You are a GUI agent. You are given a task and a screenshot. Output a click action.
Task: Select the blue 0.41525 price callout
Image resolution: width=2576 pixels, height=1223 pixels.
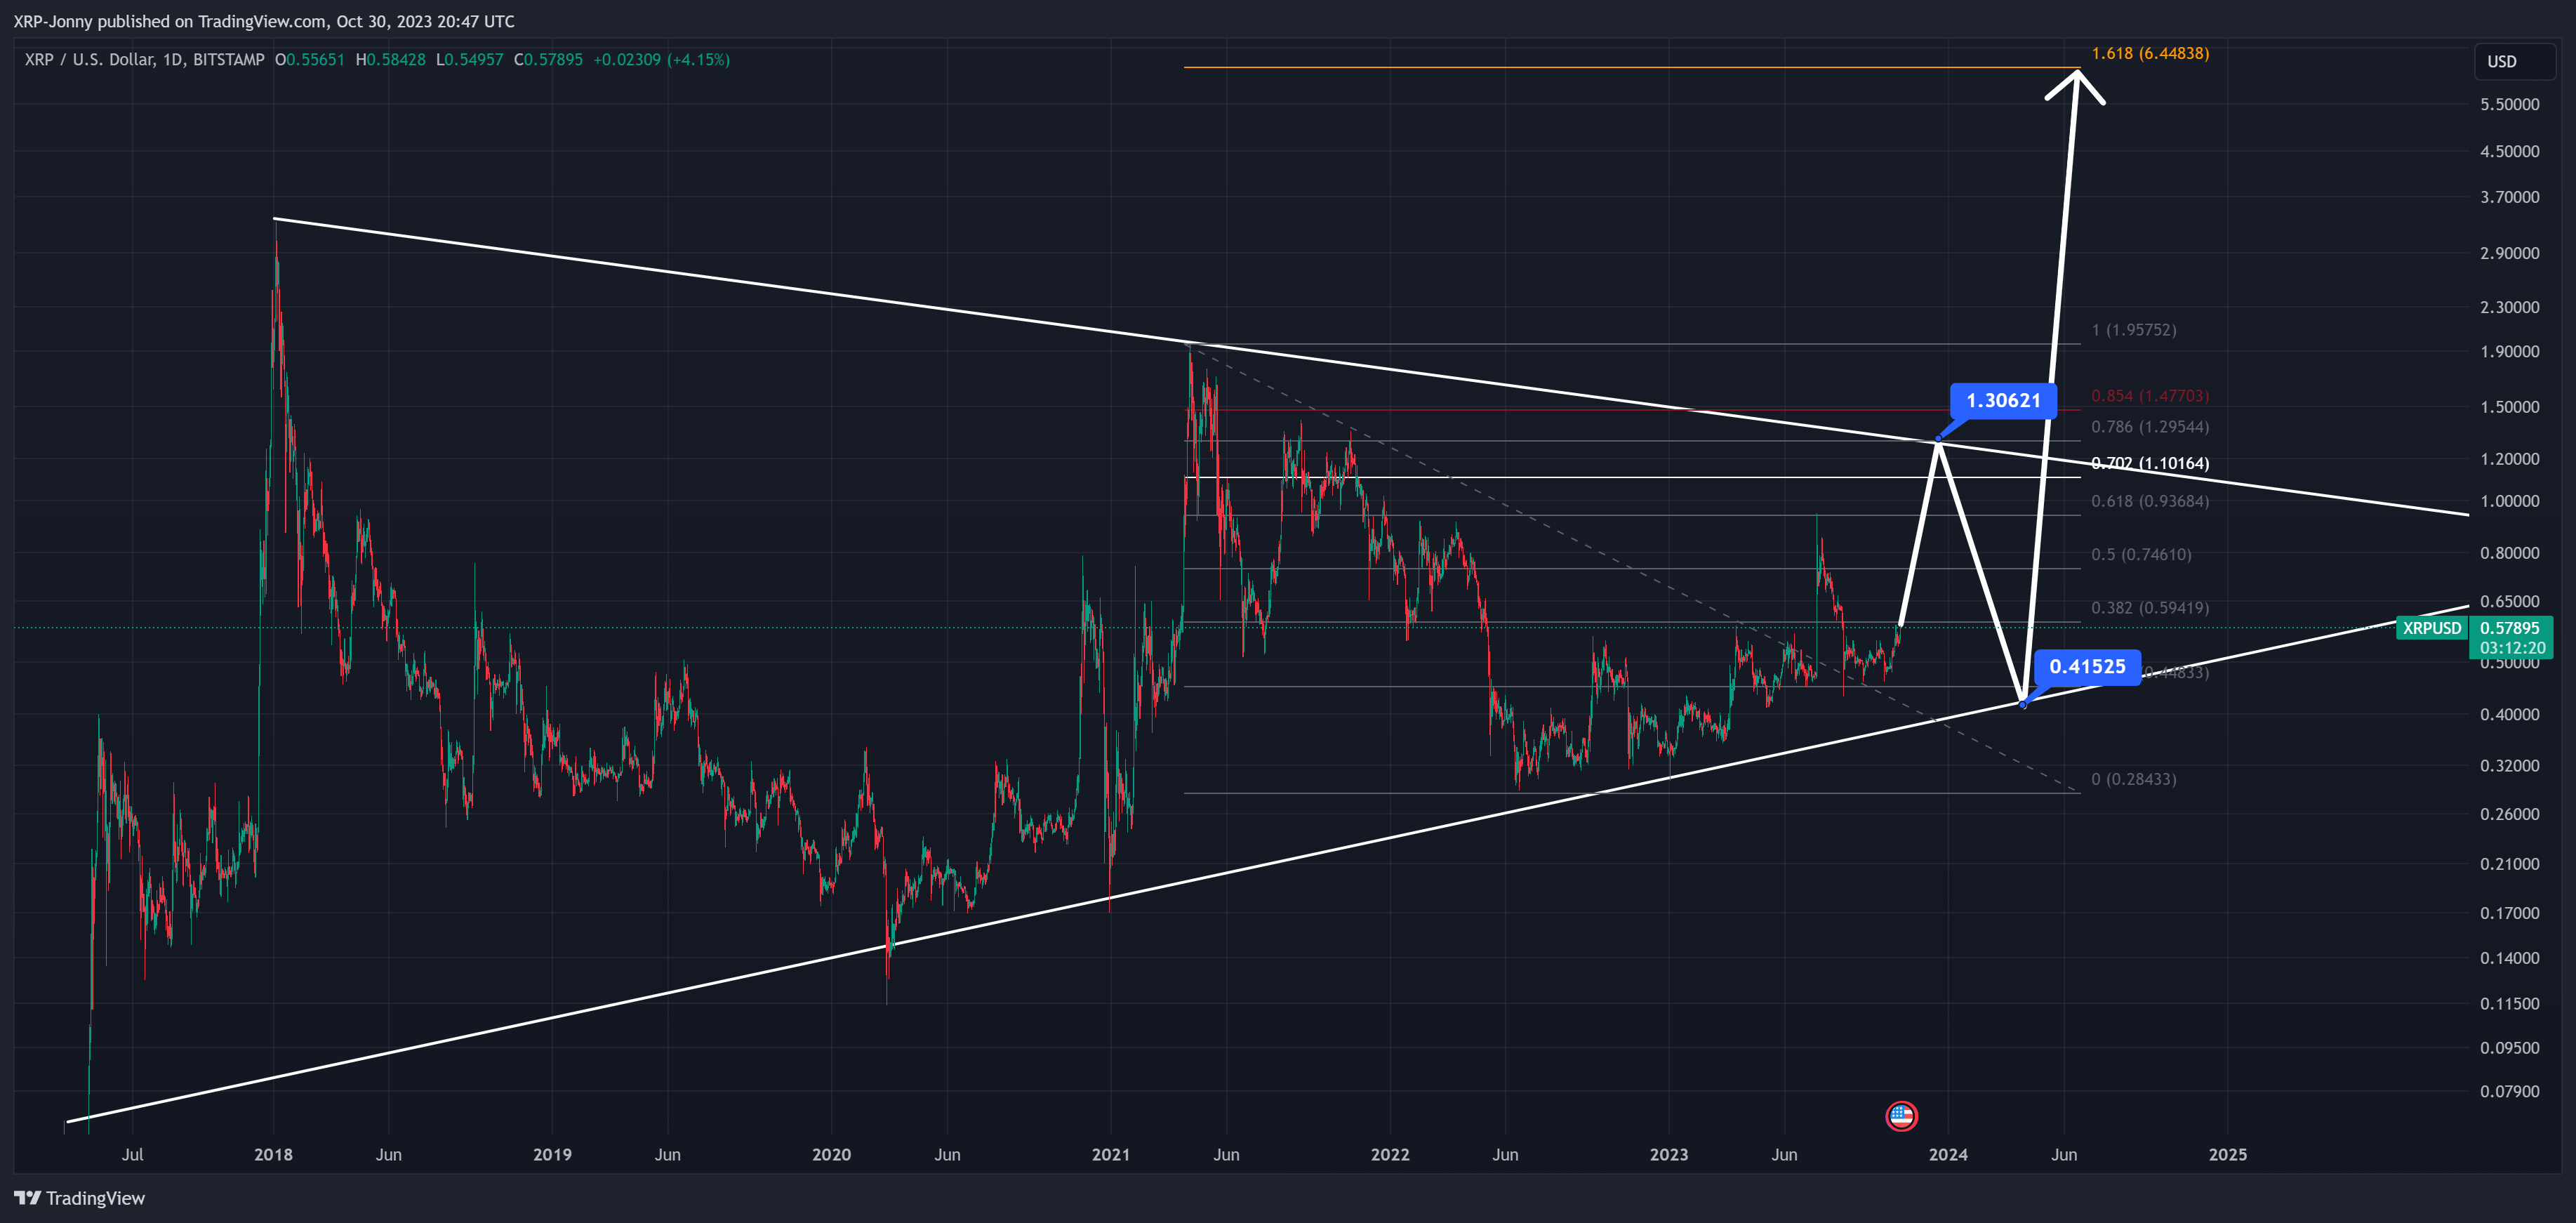2087,667
